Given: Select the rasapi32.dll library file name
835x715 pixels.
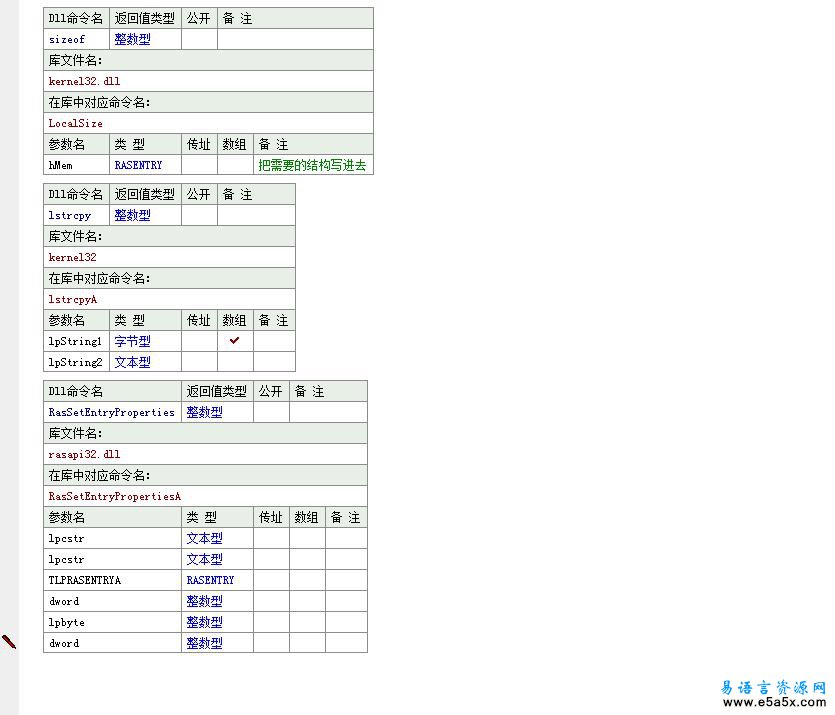Looking at the screenshot, I should 84,455.
